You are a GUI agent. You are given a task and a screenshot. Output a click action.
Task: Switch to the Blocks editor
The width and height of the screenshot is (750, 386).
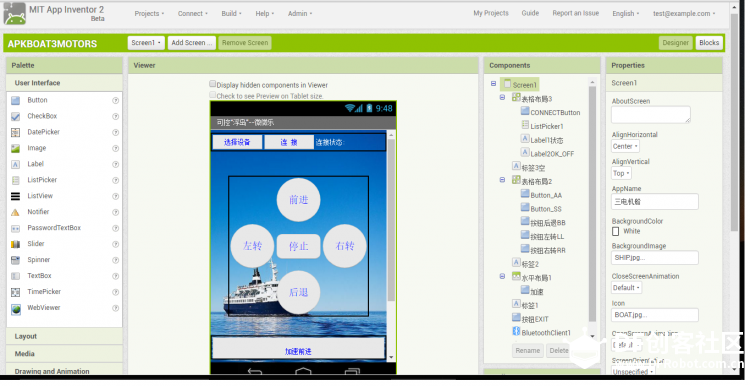tap(709, 43)
